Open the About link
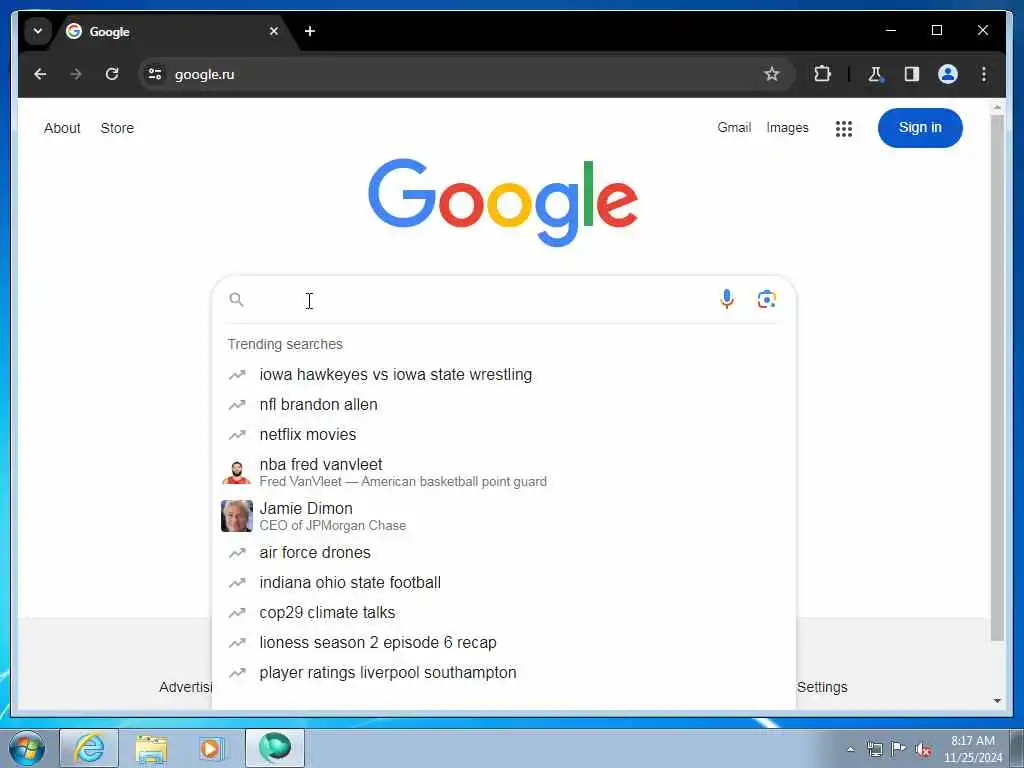This screenshot has height=768, width=1024. tap(62, 128)
